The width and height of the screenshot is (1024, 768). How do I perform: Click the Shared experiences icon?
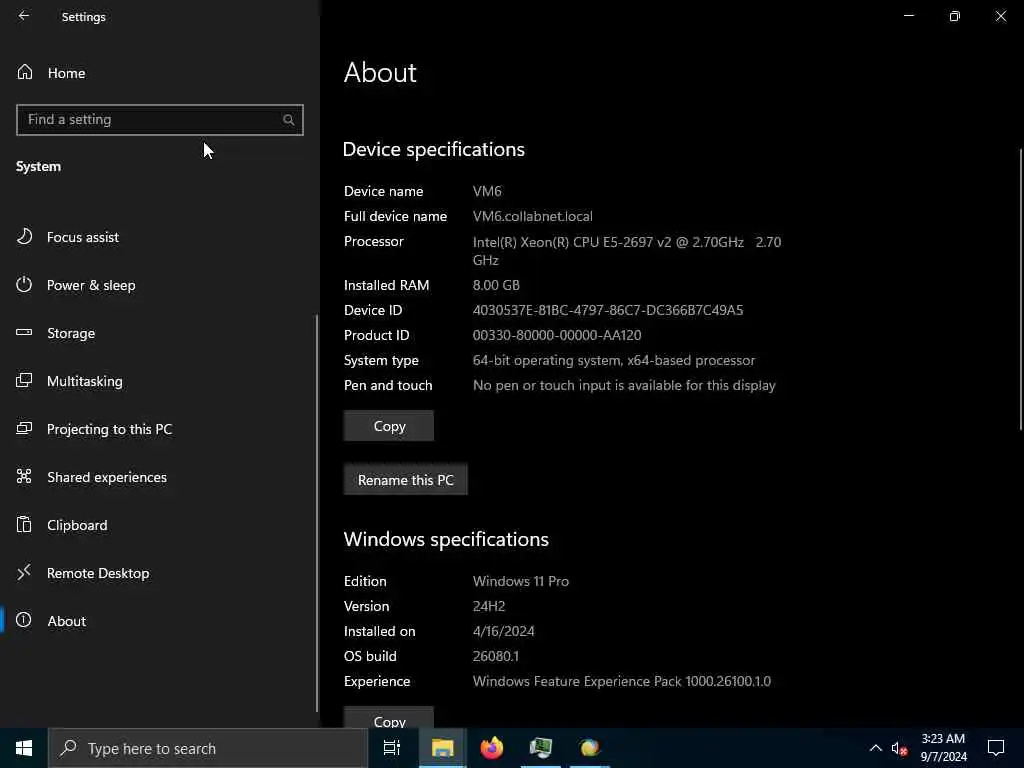click(x=24, y=476)
